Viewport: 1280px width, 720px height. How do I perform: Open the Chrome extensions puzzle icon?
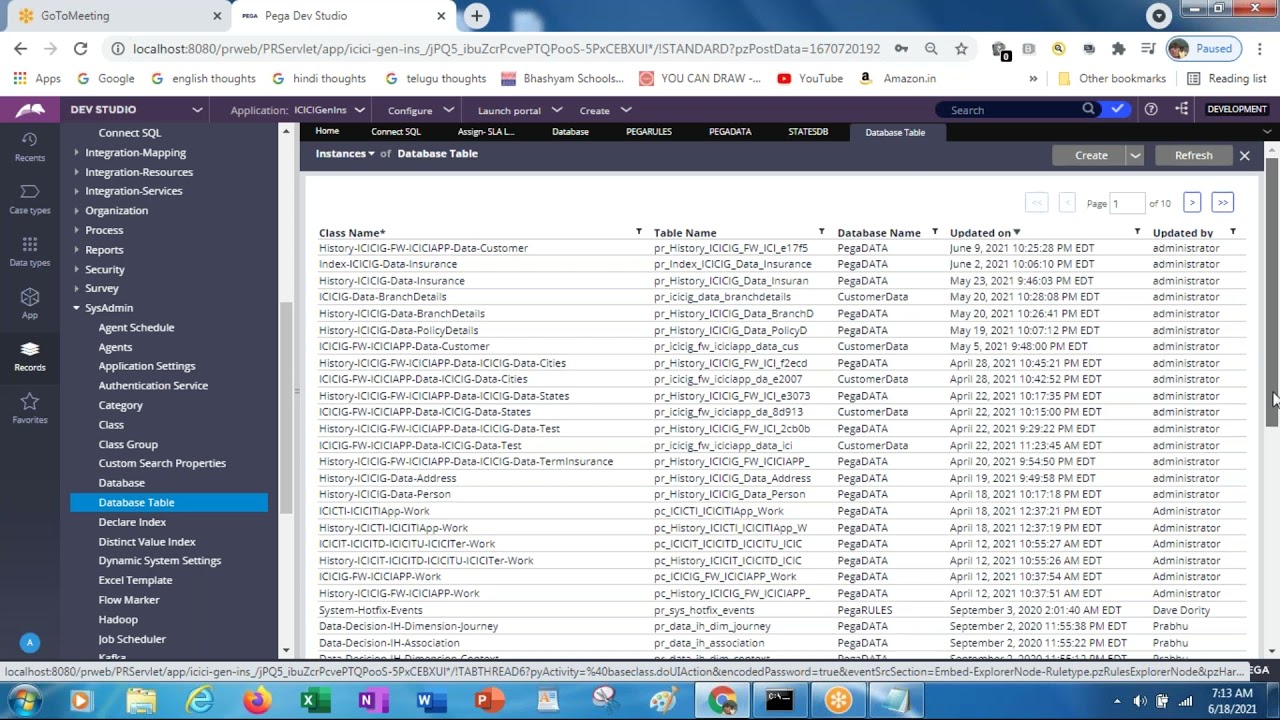click(x=1119, y=48)
